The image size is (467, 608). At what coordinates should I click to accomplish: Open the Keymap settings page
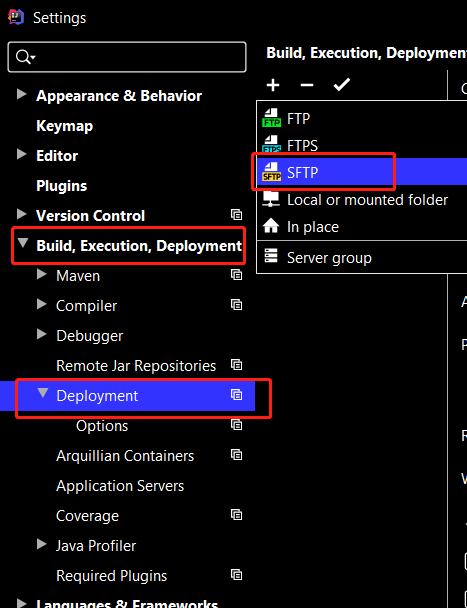(64, 126)
